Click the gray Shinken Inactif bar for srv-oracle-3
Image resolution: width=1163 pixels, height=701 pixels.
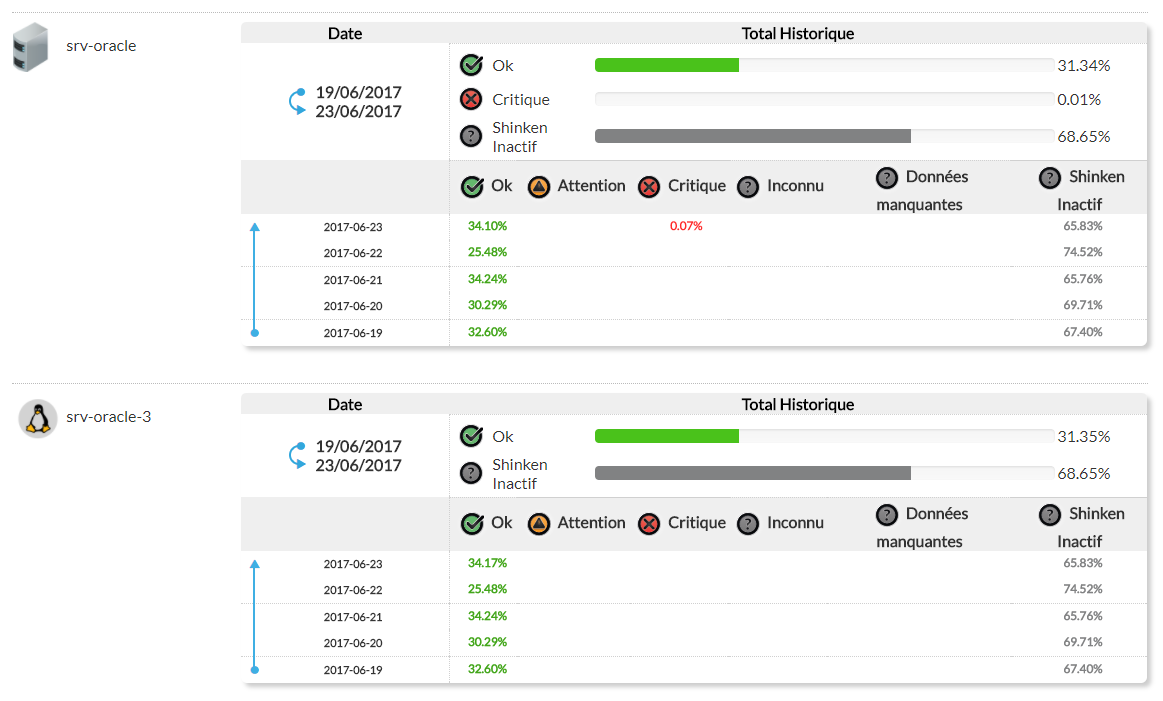pyautogui.click(x=752, y=473)
